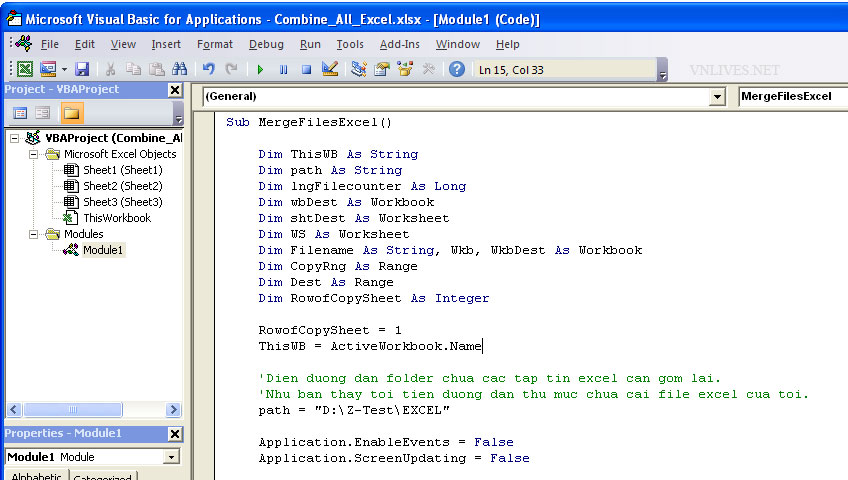Screen dimensions: 848x480
Task: Open Toolbox toolbar icon
Action: click(428, 69)
